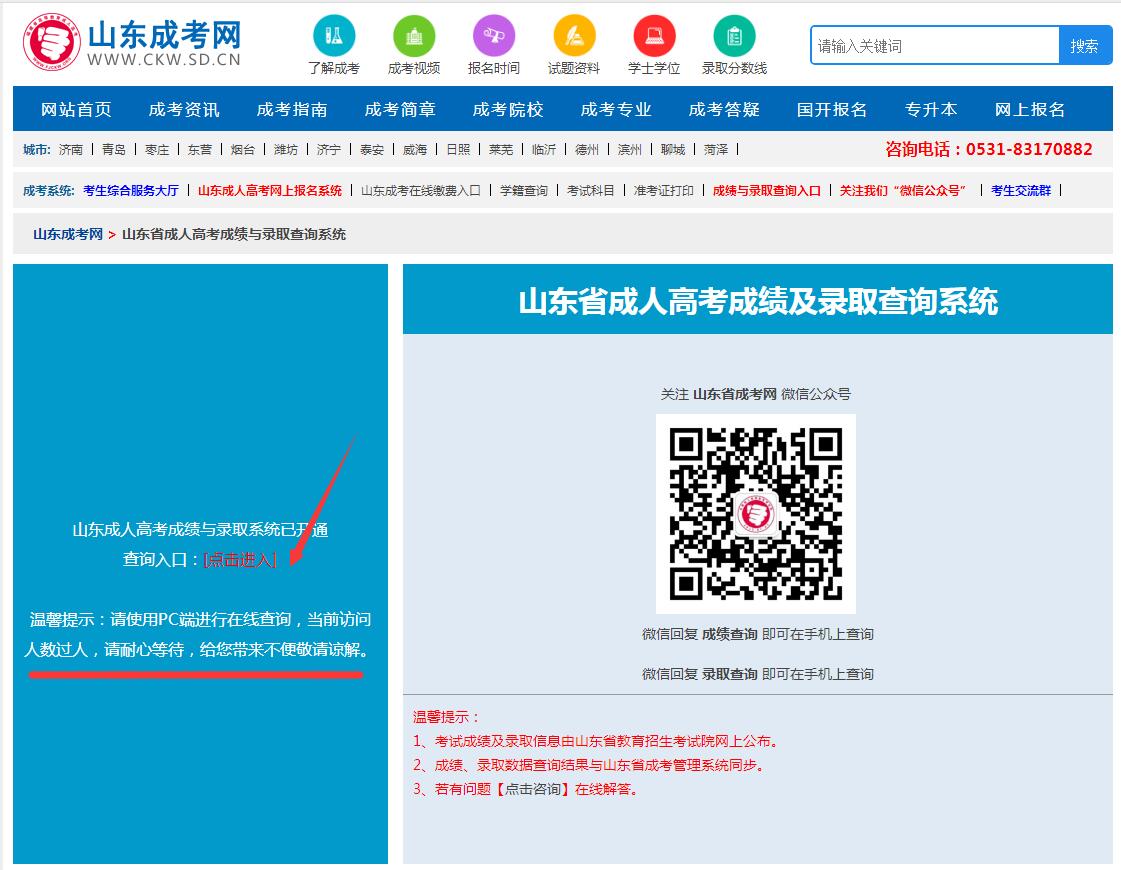Select the city 威海

(415, 149)
